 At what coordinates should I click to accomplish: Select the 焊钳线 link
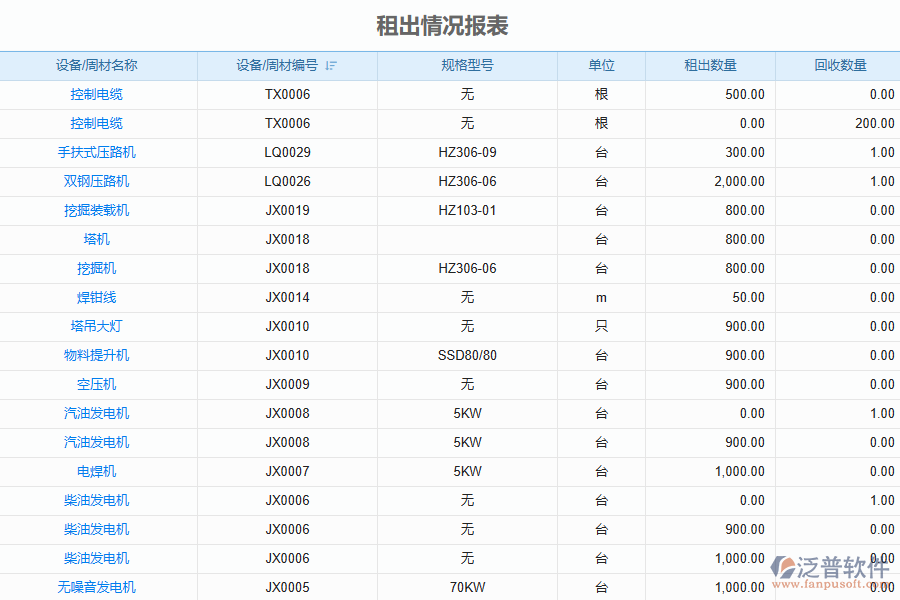point(97,298)
